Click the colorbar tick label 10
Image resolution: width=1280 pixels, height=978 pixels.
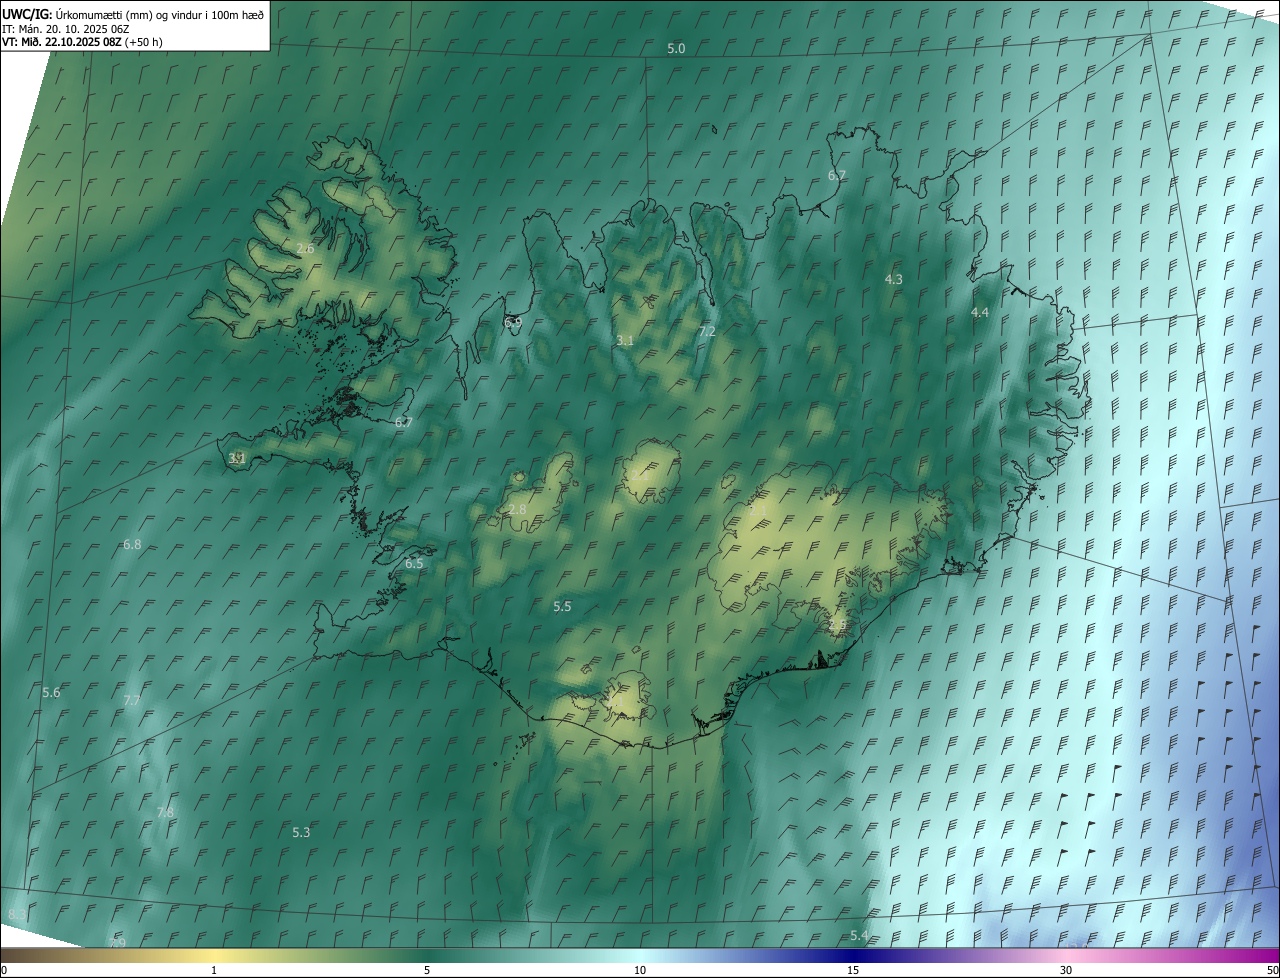[640, 970]
